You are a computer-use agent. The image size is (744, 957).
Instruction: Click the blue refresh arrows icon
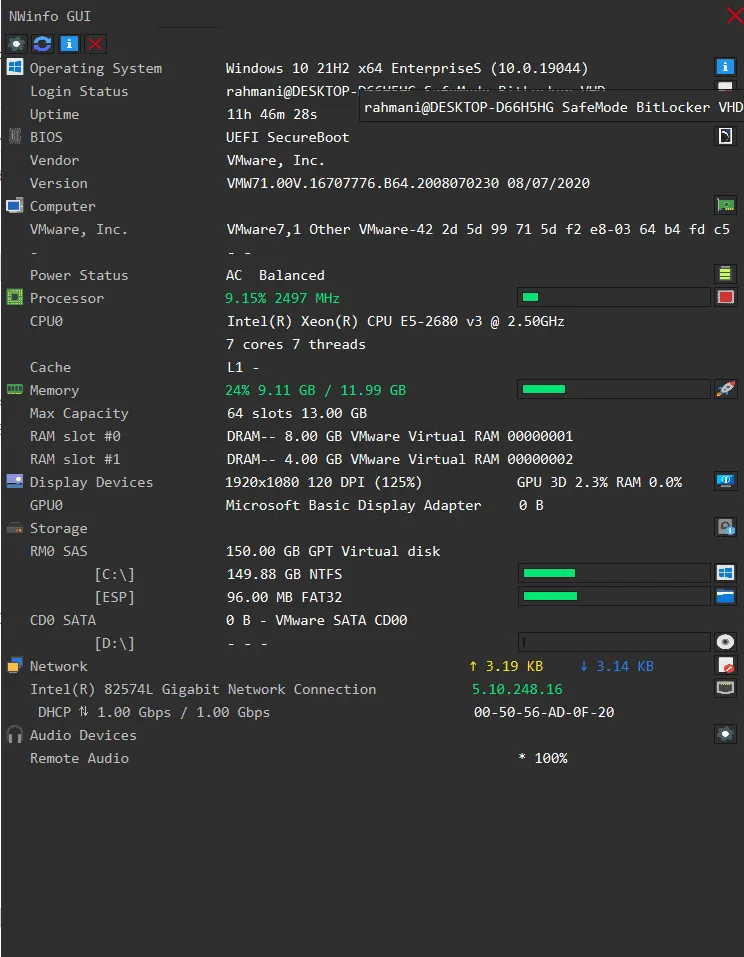point(42,44)
